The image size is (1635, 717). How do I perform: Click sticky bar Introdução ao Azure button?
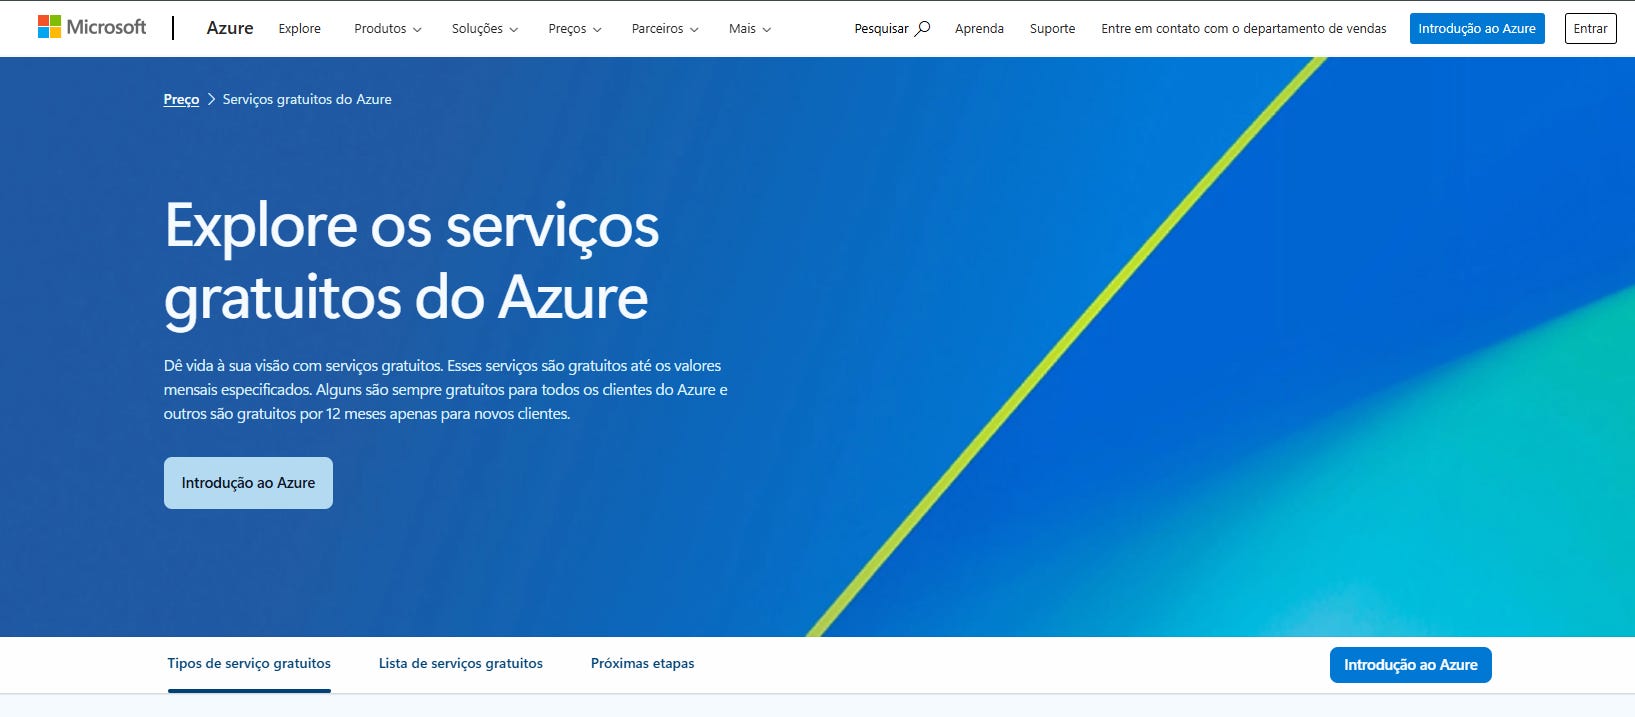coord(1410,665)
